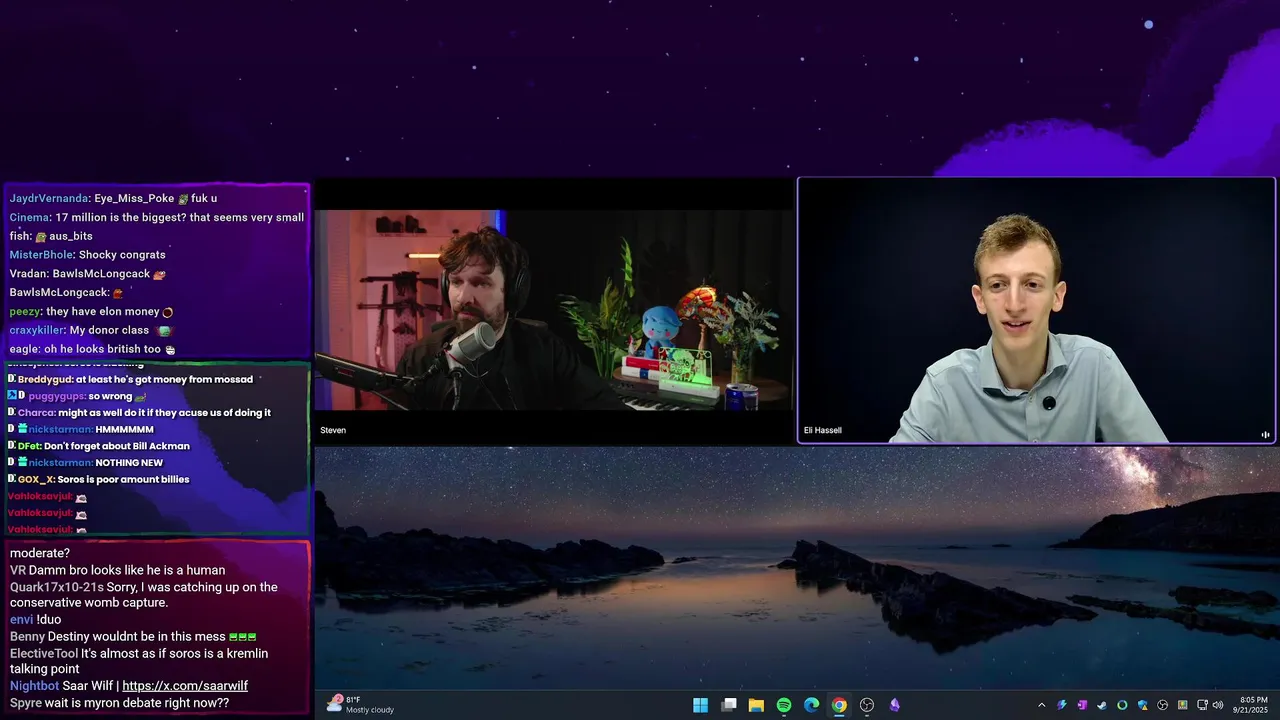
Task: Click the 'Eli Hassell' name label
Action: pos(823,430)
